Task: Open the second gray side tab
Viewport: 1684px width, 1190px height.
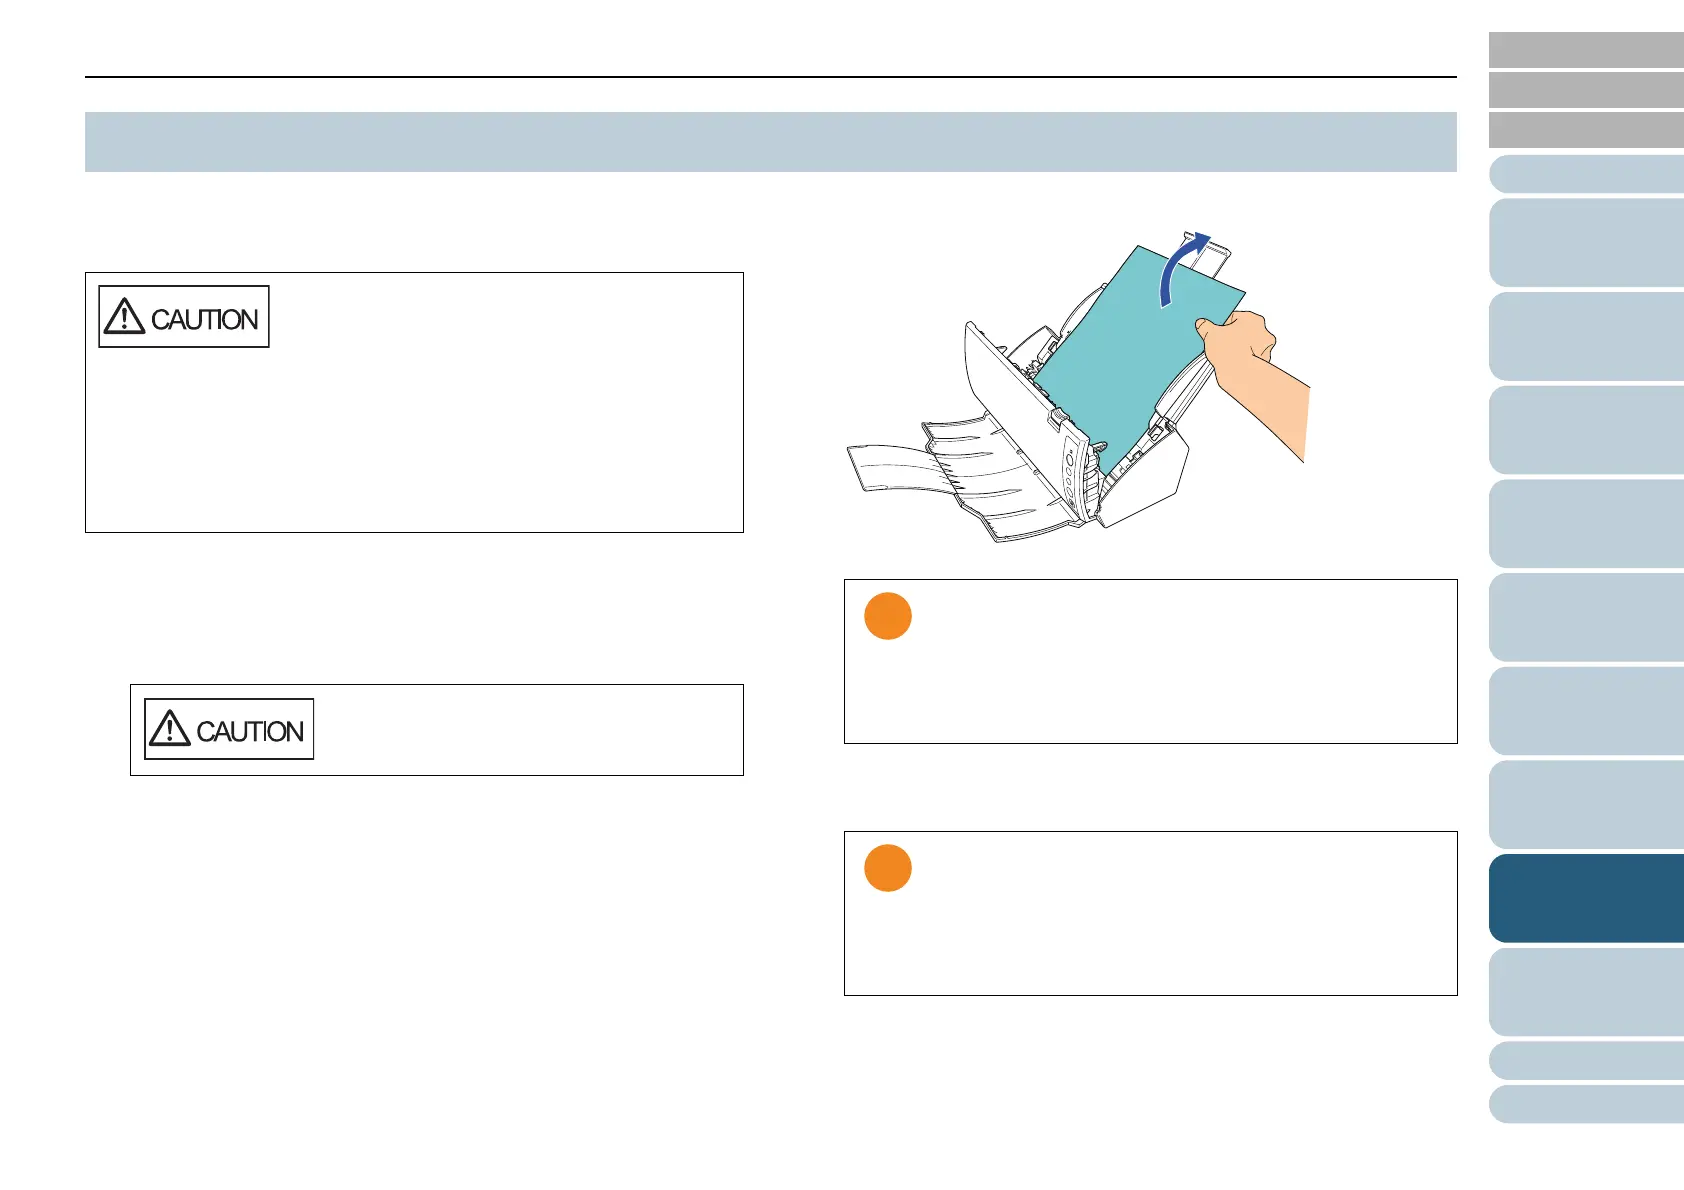Action: [x=1586, y=90]
